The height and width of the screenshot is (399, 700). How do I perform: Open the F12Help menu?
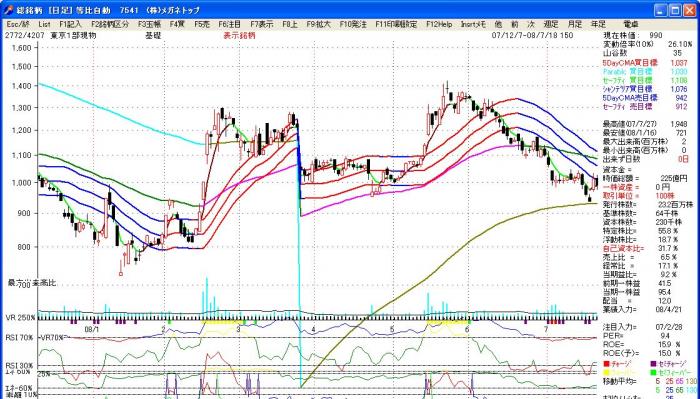tap(439, 25)
